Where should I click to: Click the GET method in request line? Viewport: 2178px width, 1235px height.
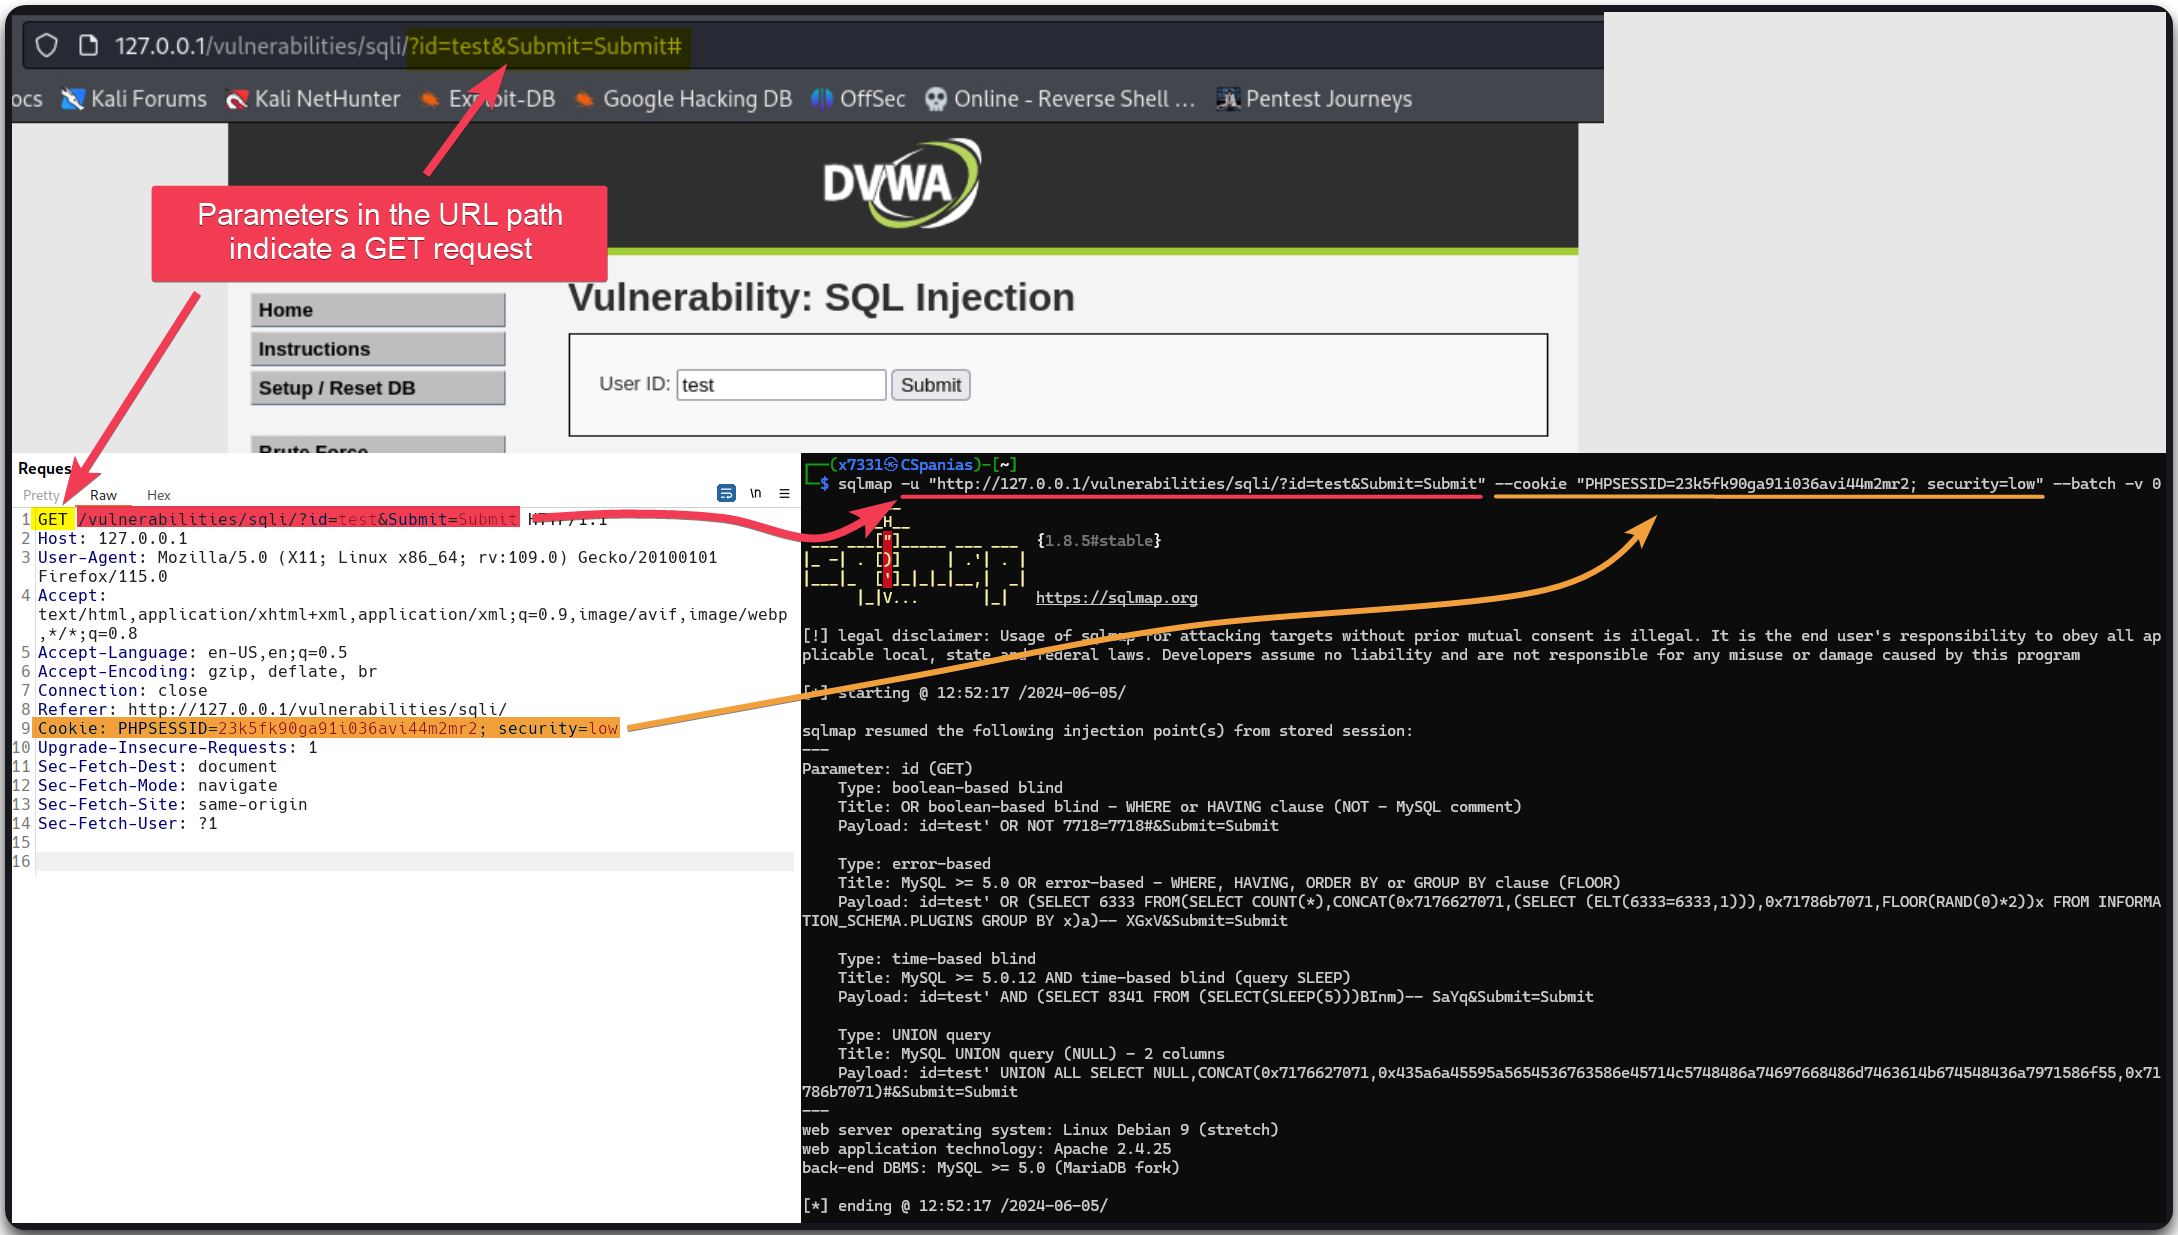[x=52, y=519]
